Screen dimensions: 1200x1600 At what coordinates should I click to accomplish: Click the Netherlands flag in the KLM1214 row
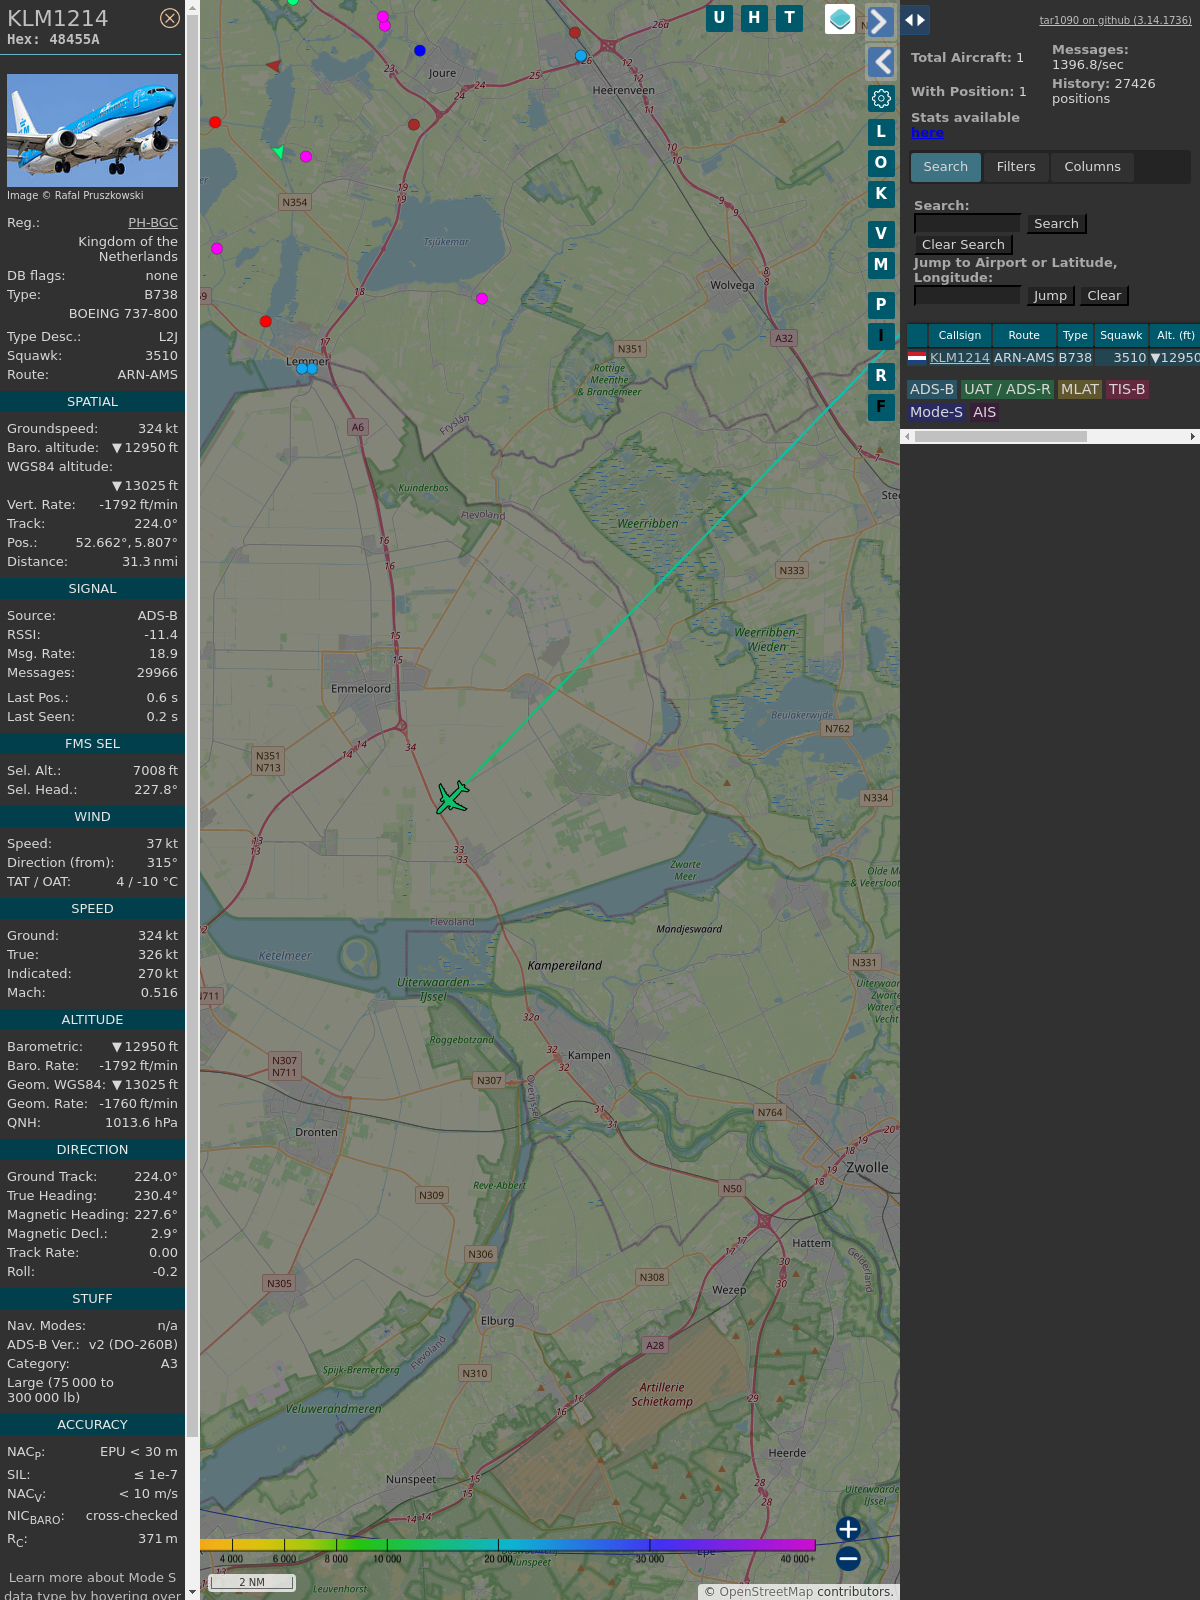click(917, 357)
